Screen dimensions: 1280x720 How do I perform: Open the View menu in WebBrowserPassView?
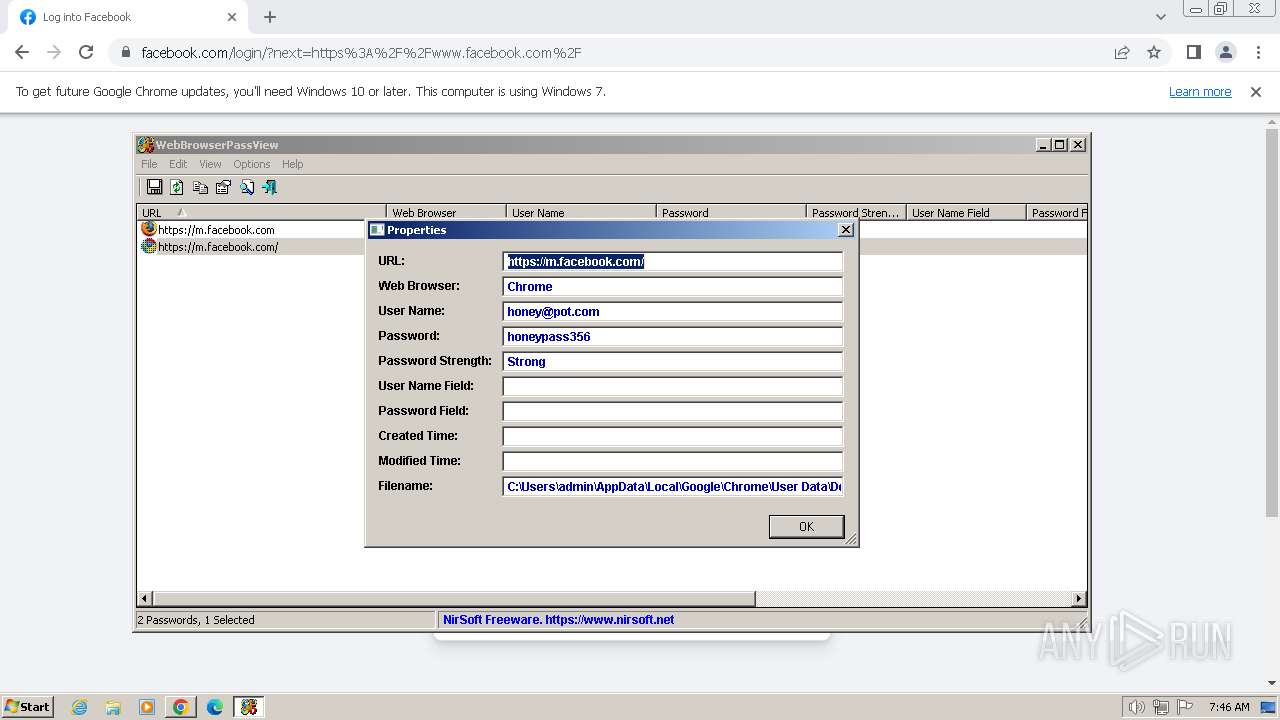[210, 164]
